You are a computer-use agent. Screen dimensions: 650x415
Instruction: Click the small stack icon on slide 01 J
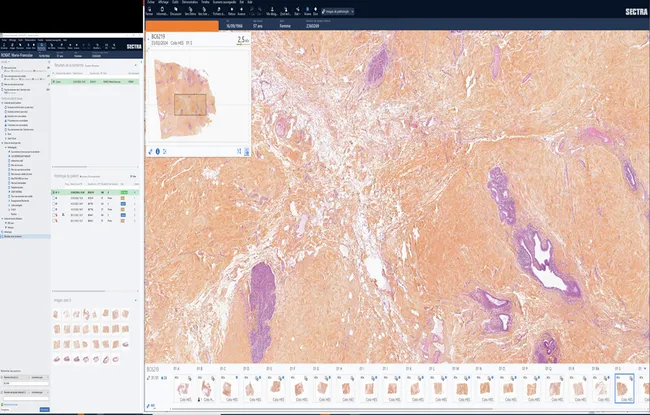point(396,378)
